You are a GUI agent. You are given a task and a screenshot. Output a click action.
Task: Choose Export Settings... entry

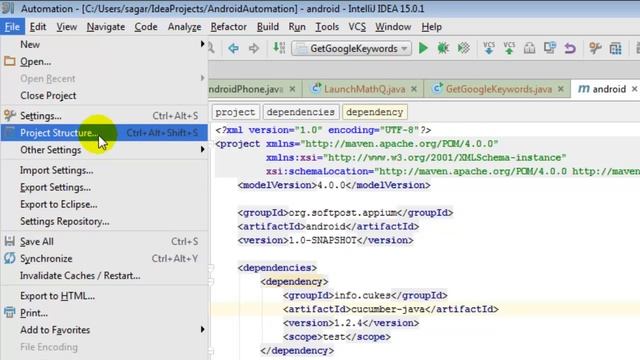tap(104, 187)
